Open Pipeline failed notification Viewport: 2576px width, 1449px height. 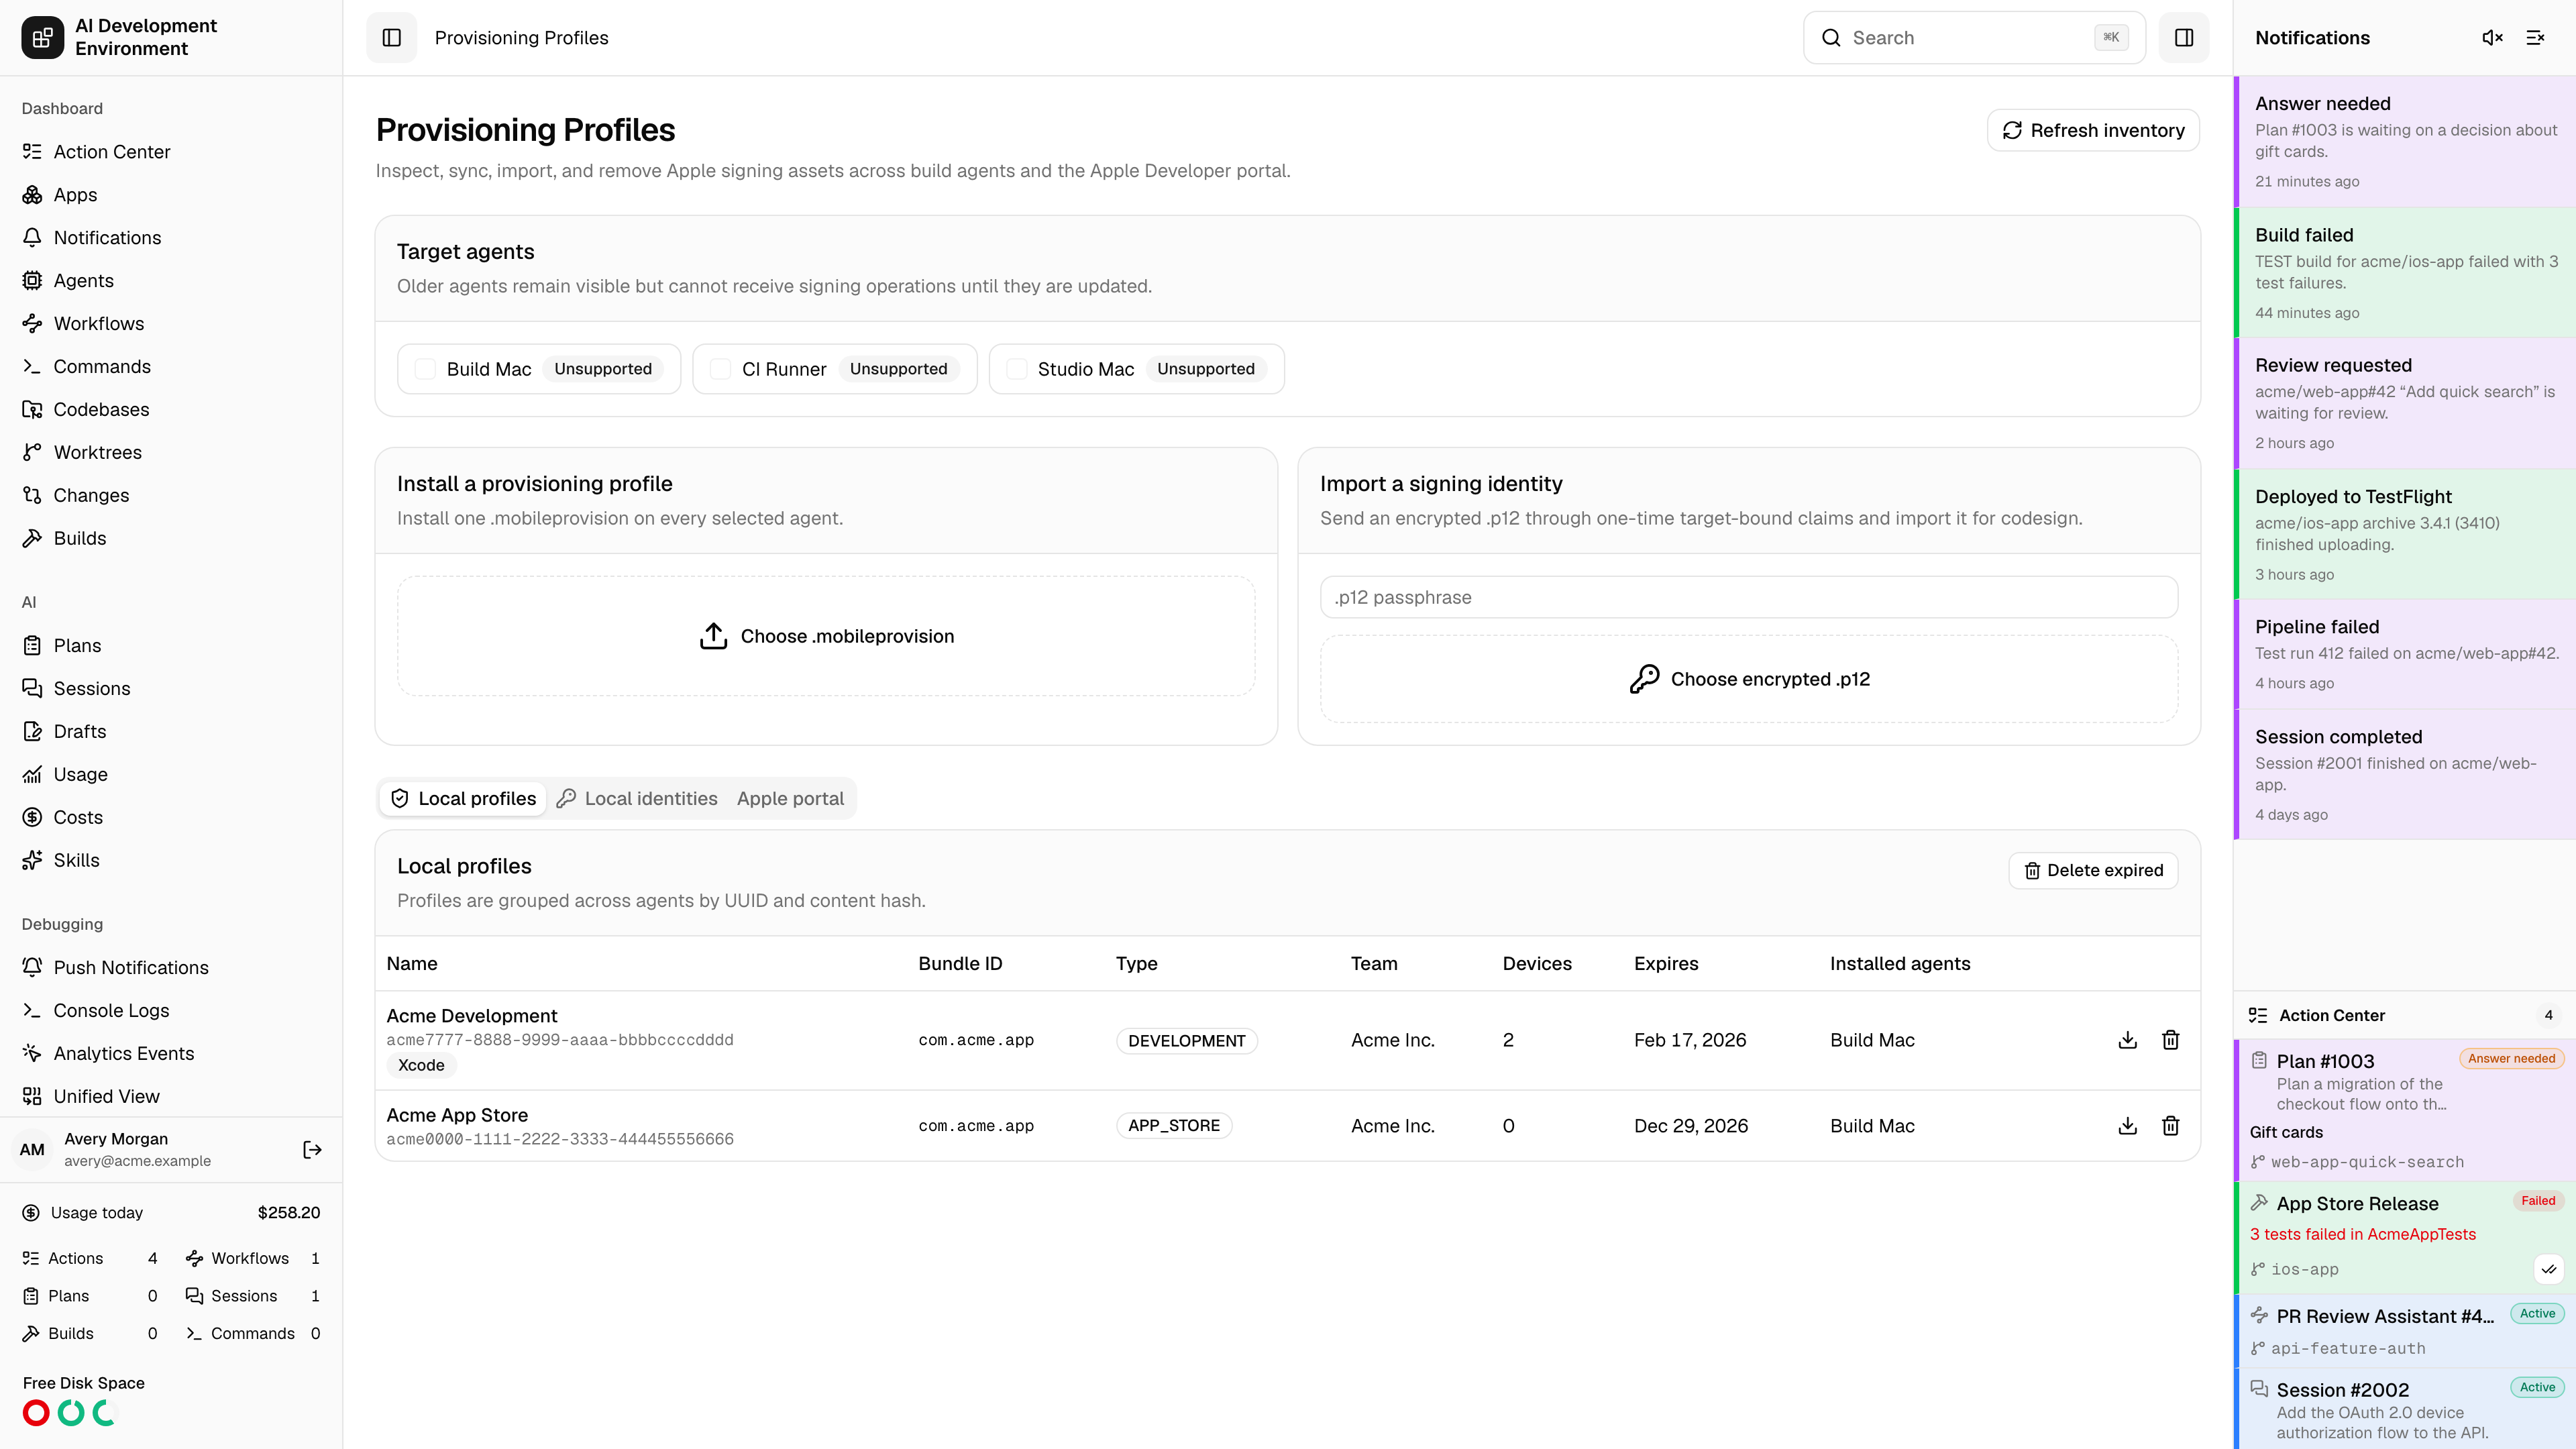(2405, 655)
